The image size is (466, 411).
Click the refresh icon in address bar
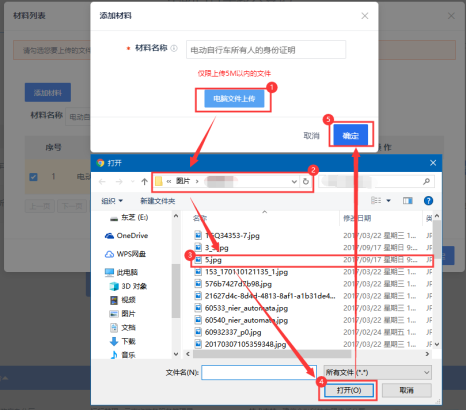pyautogui.click(x=306, y=182)
